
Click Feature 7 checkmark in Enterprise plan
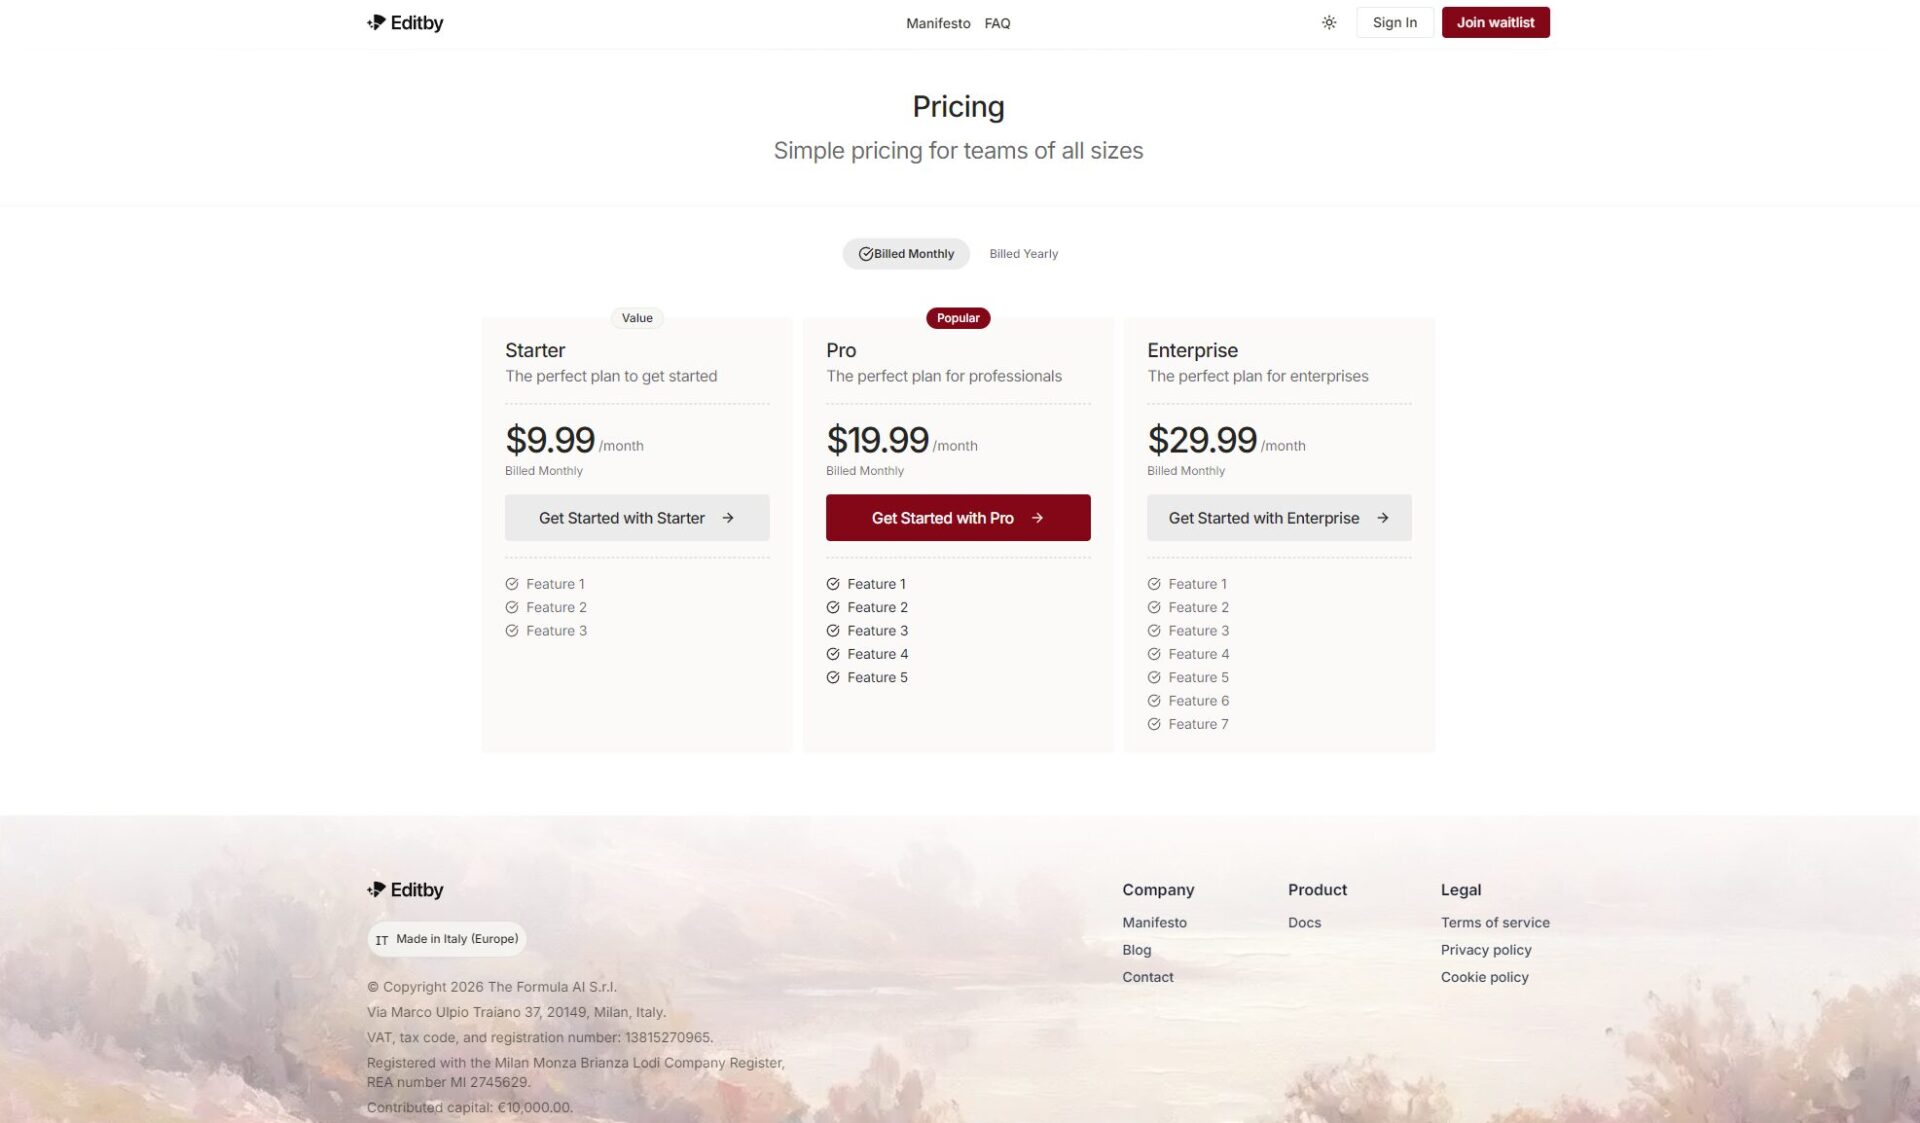coord(1154,724)
